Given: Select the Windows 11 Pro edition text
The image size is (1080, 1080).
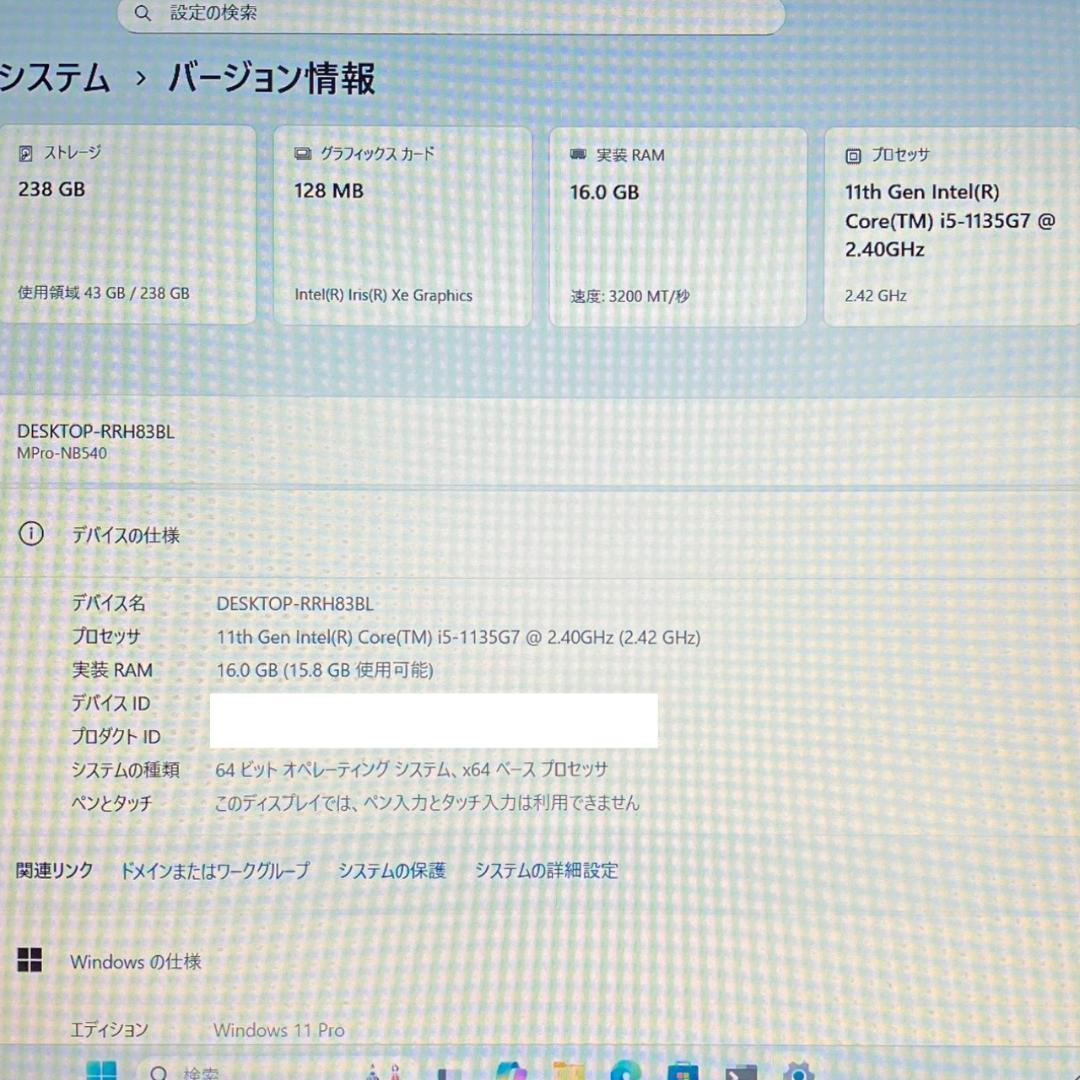Looking at the screenshot, I should [279, 1030].
